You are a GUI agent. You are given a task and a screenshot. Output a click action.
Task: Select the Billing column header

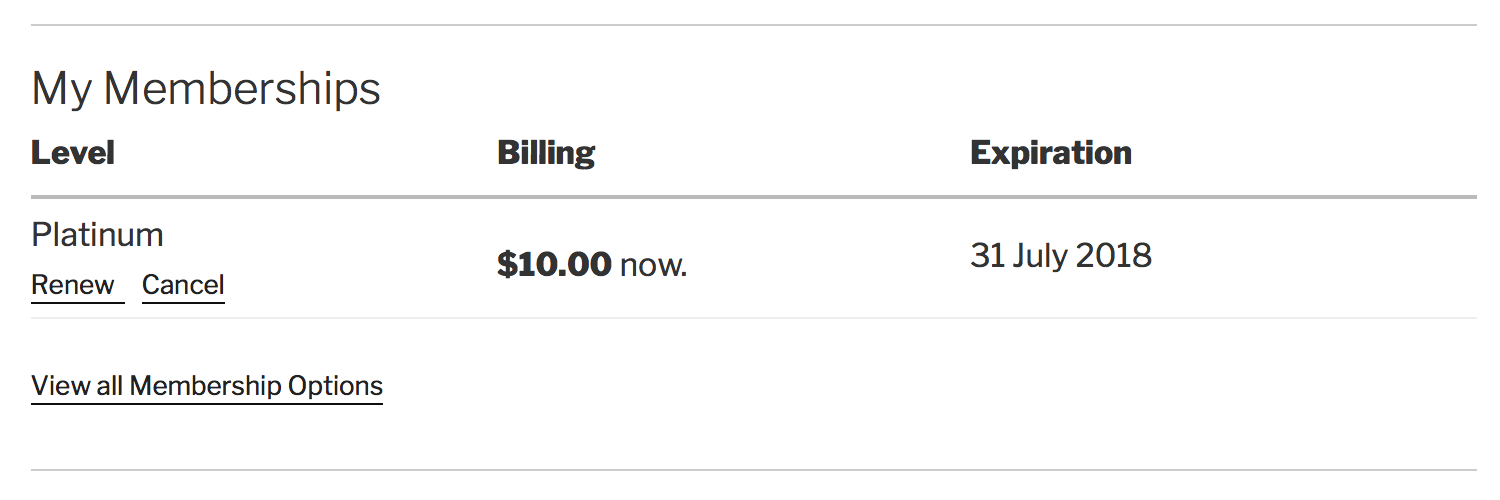click(x=546, y=153)
